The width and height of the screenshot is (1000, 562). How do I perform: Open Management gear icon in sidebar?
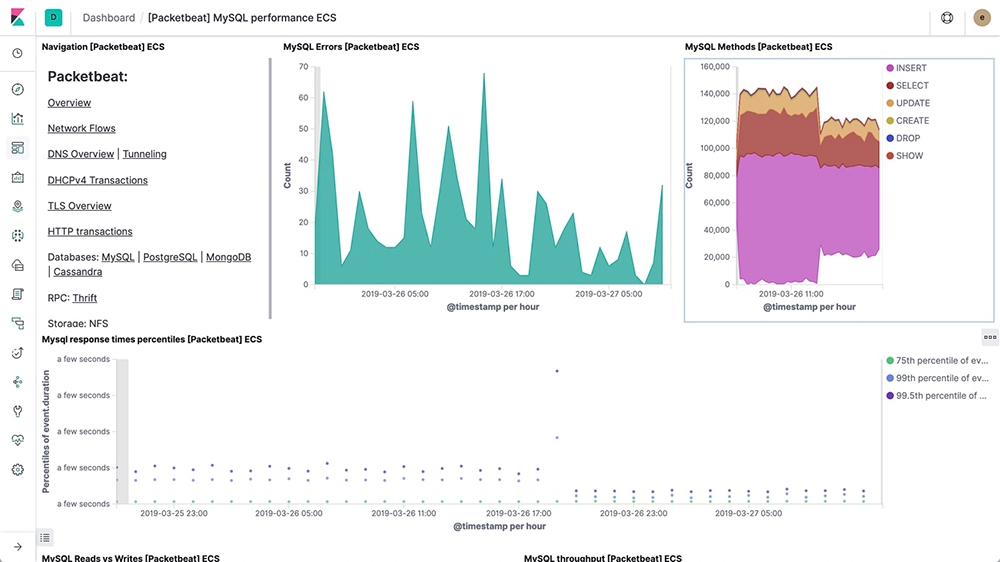17,469
